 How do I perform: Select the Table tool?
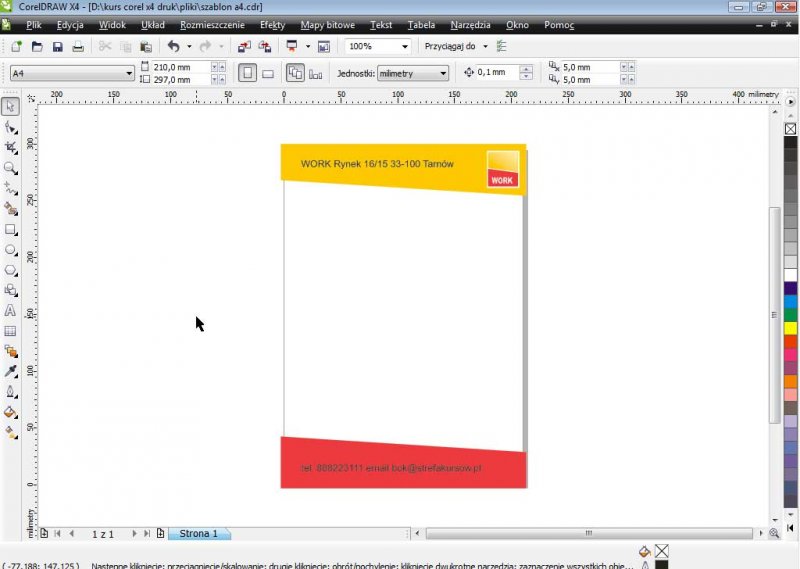(x=11, y=331)
